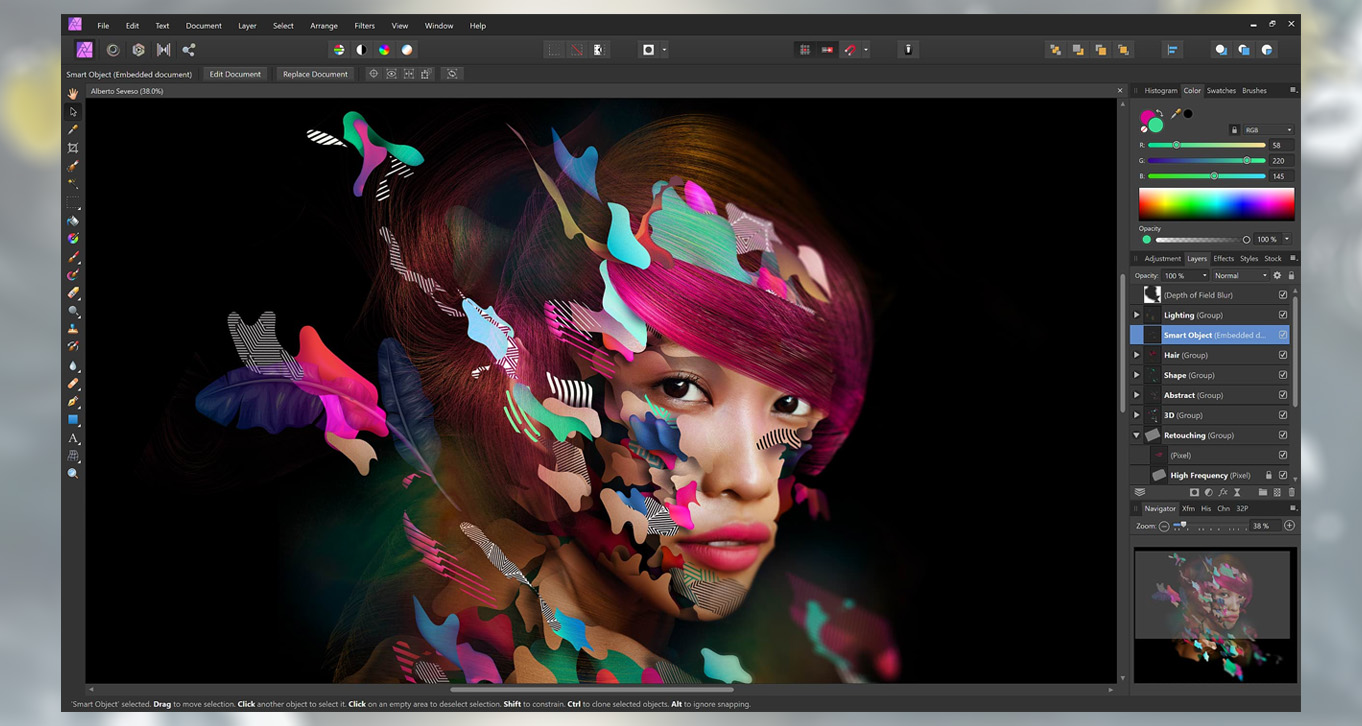Open the Filters menu
Screen dimensions: 1362x726
tap(365, 25)
